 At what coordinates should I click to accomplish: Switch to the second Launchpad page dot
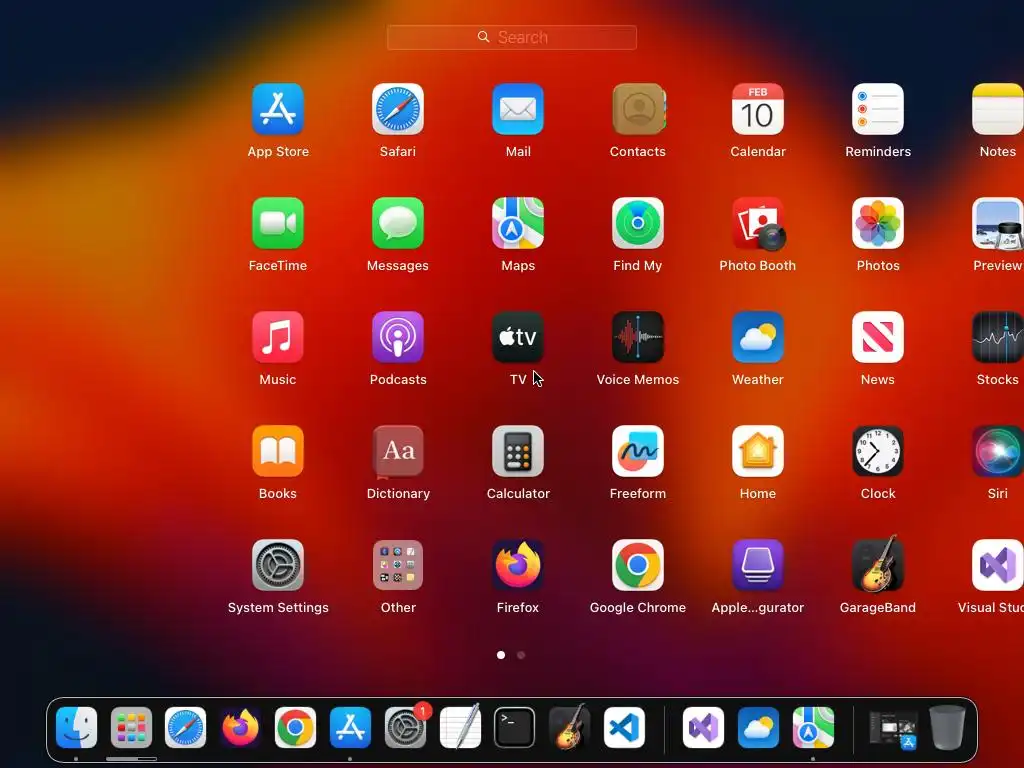tap(521, 655)
